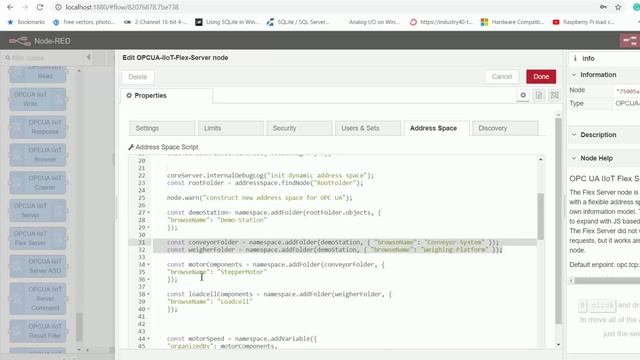Screen dimensions: 640x360
Task: Click the code editor vertical scrollbar
Action: click(x=540, y=216)
